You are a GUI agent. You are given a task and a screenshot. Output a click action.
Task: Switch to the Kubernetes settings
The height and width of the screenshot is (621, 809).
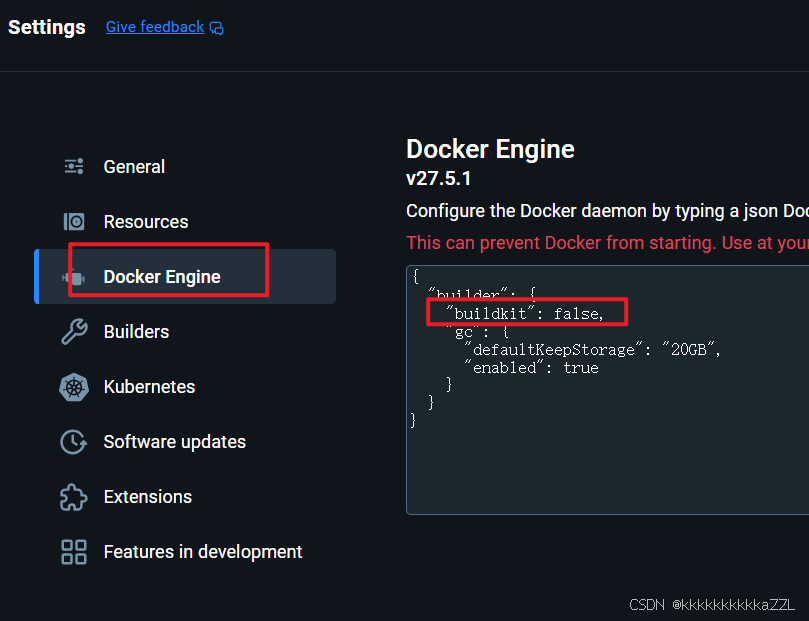coord(185,387)
